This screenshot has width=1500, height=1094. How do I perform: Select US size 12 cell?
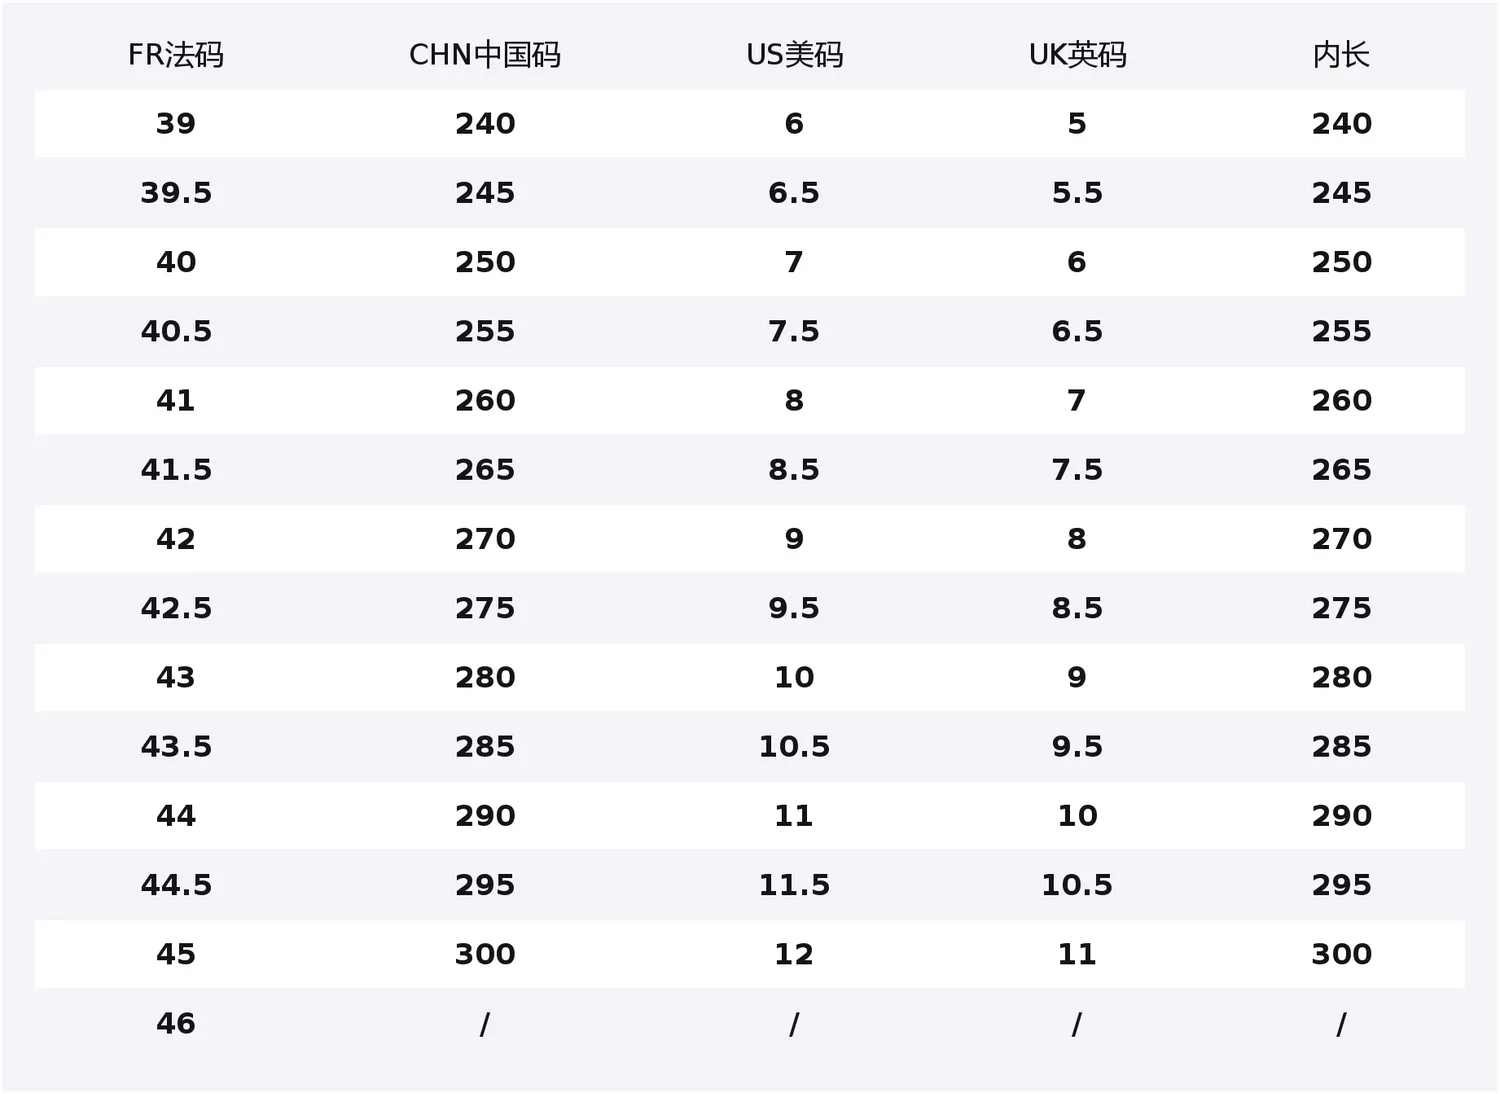point(794,954)
